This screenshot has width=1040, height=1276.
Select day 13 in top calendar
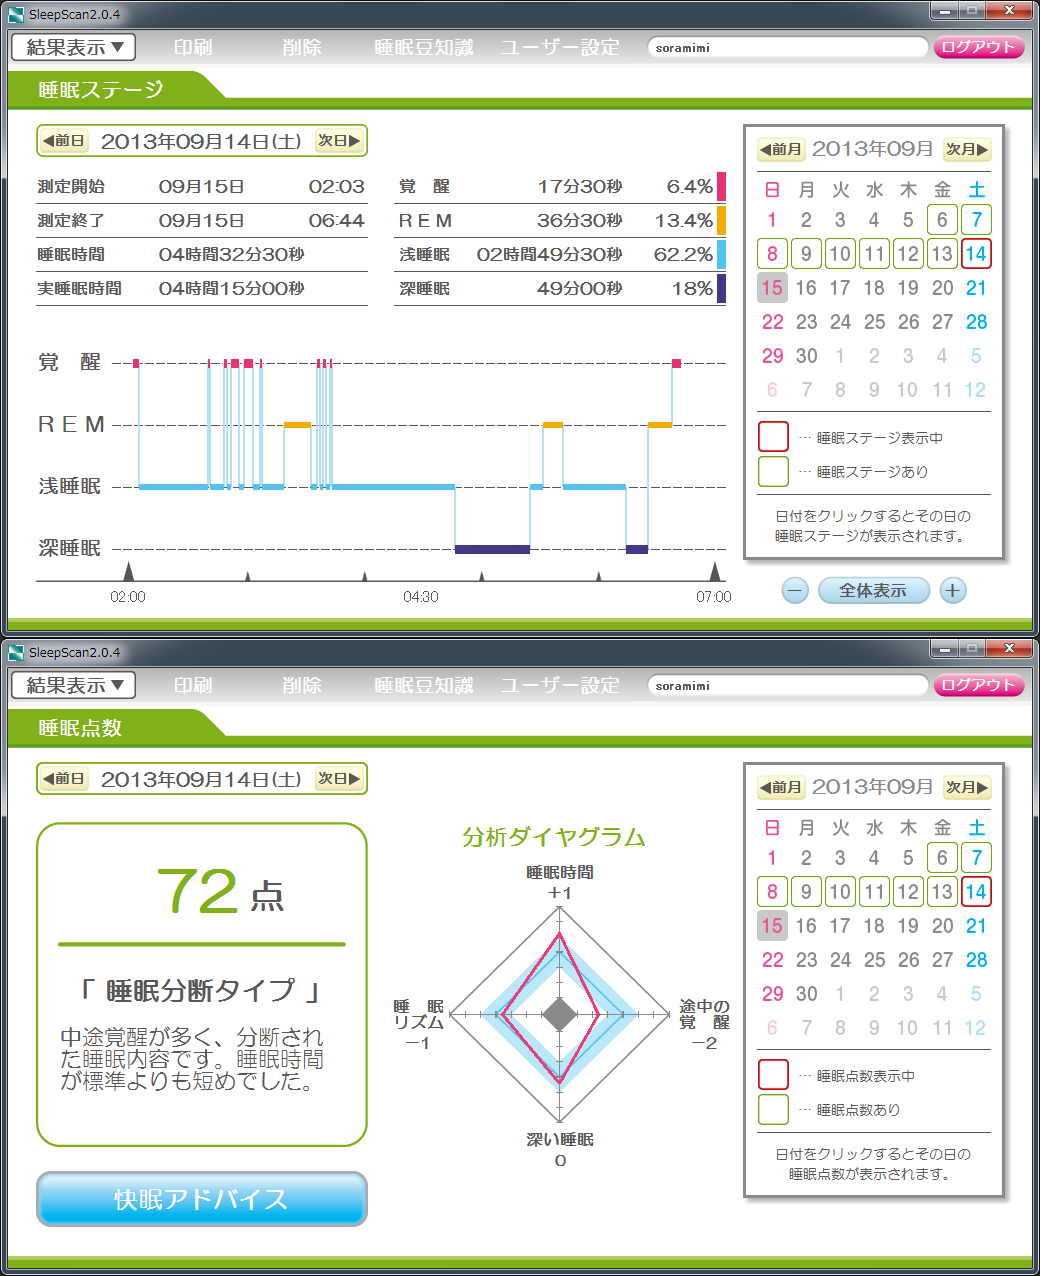[942, 254]
